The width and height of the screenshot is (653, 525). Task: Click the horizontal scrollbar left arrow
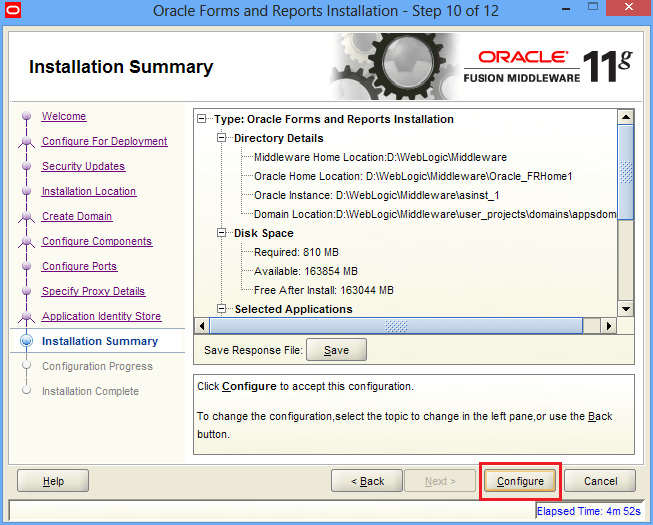[x=202, y=326]
